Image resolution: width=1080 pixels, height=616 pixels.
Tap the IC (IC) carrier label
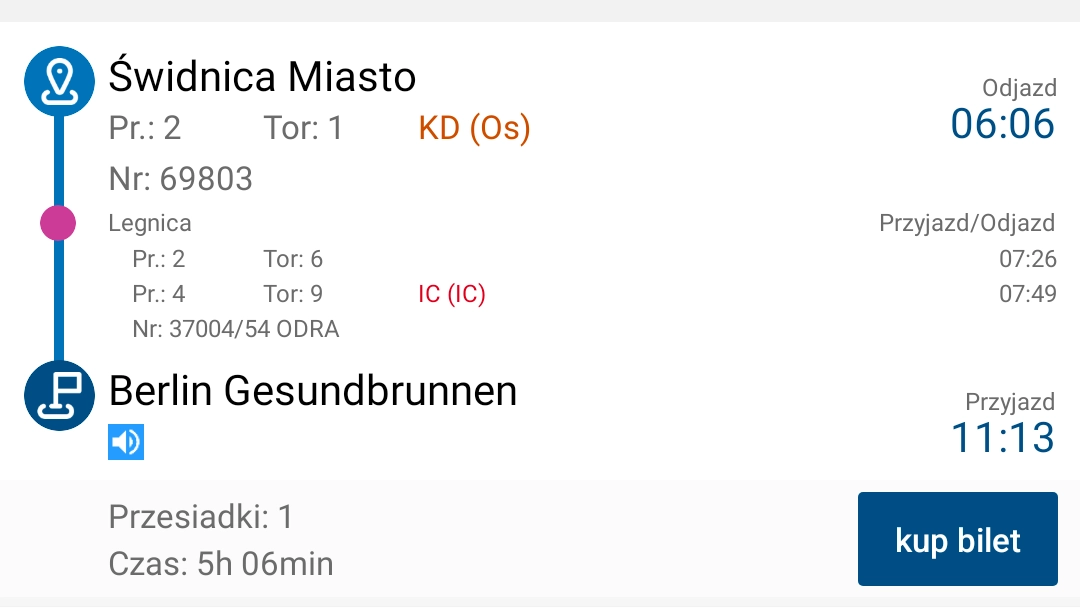click(x=451, y=295)
